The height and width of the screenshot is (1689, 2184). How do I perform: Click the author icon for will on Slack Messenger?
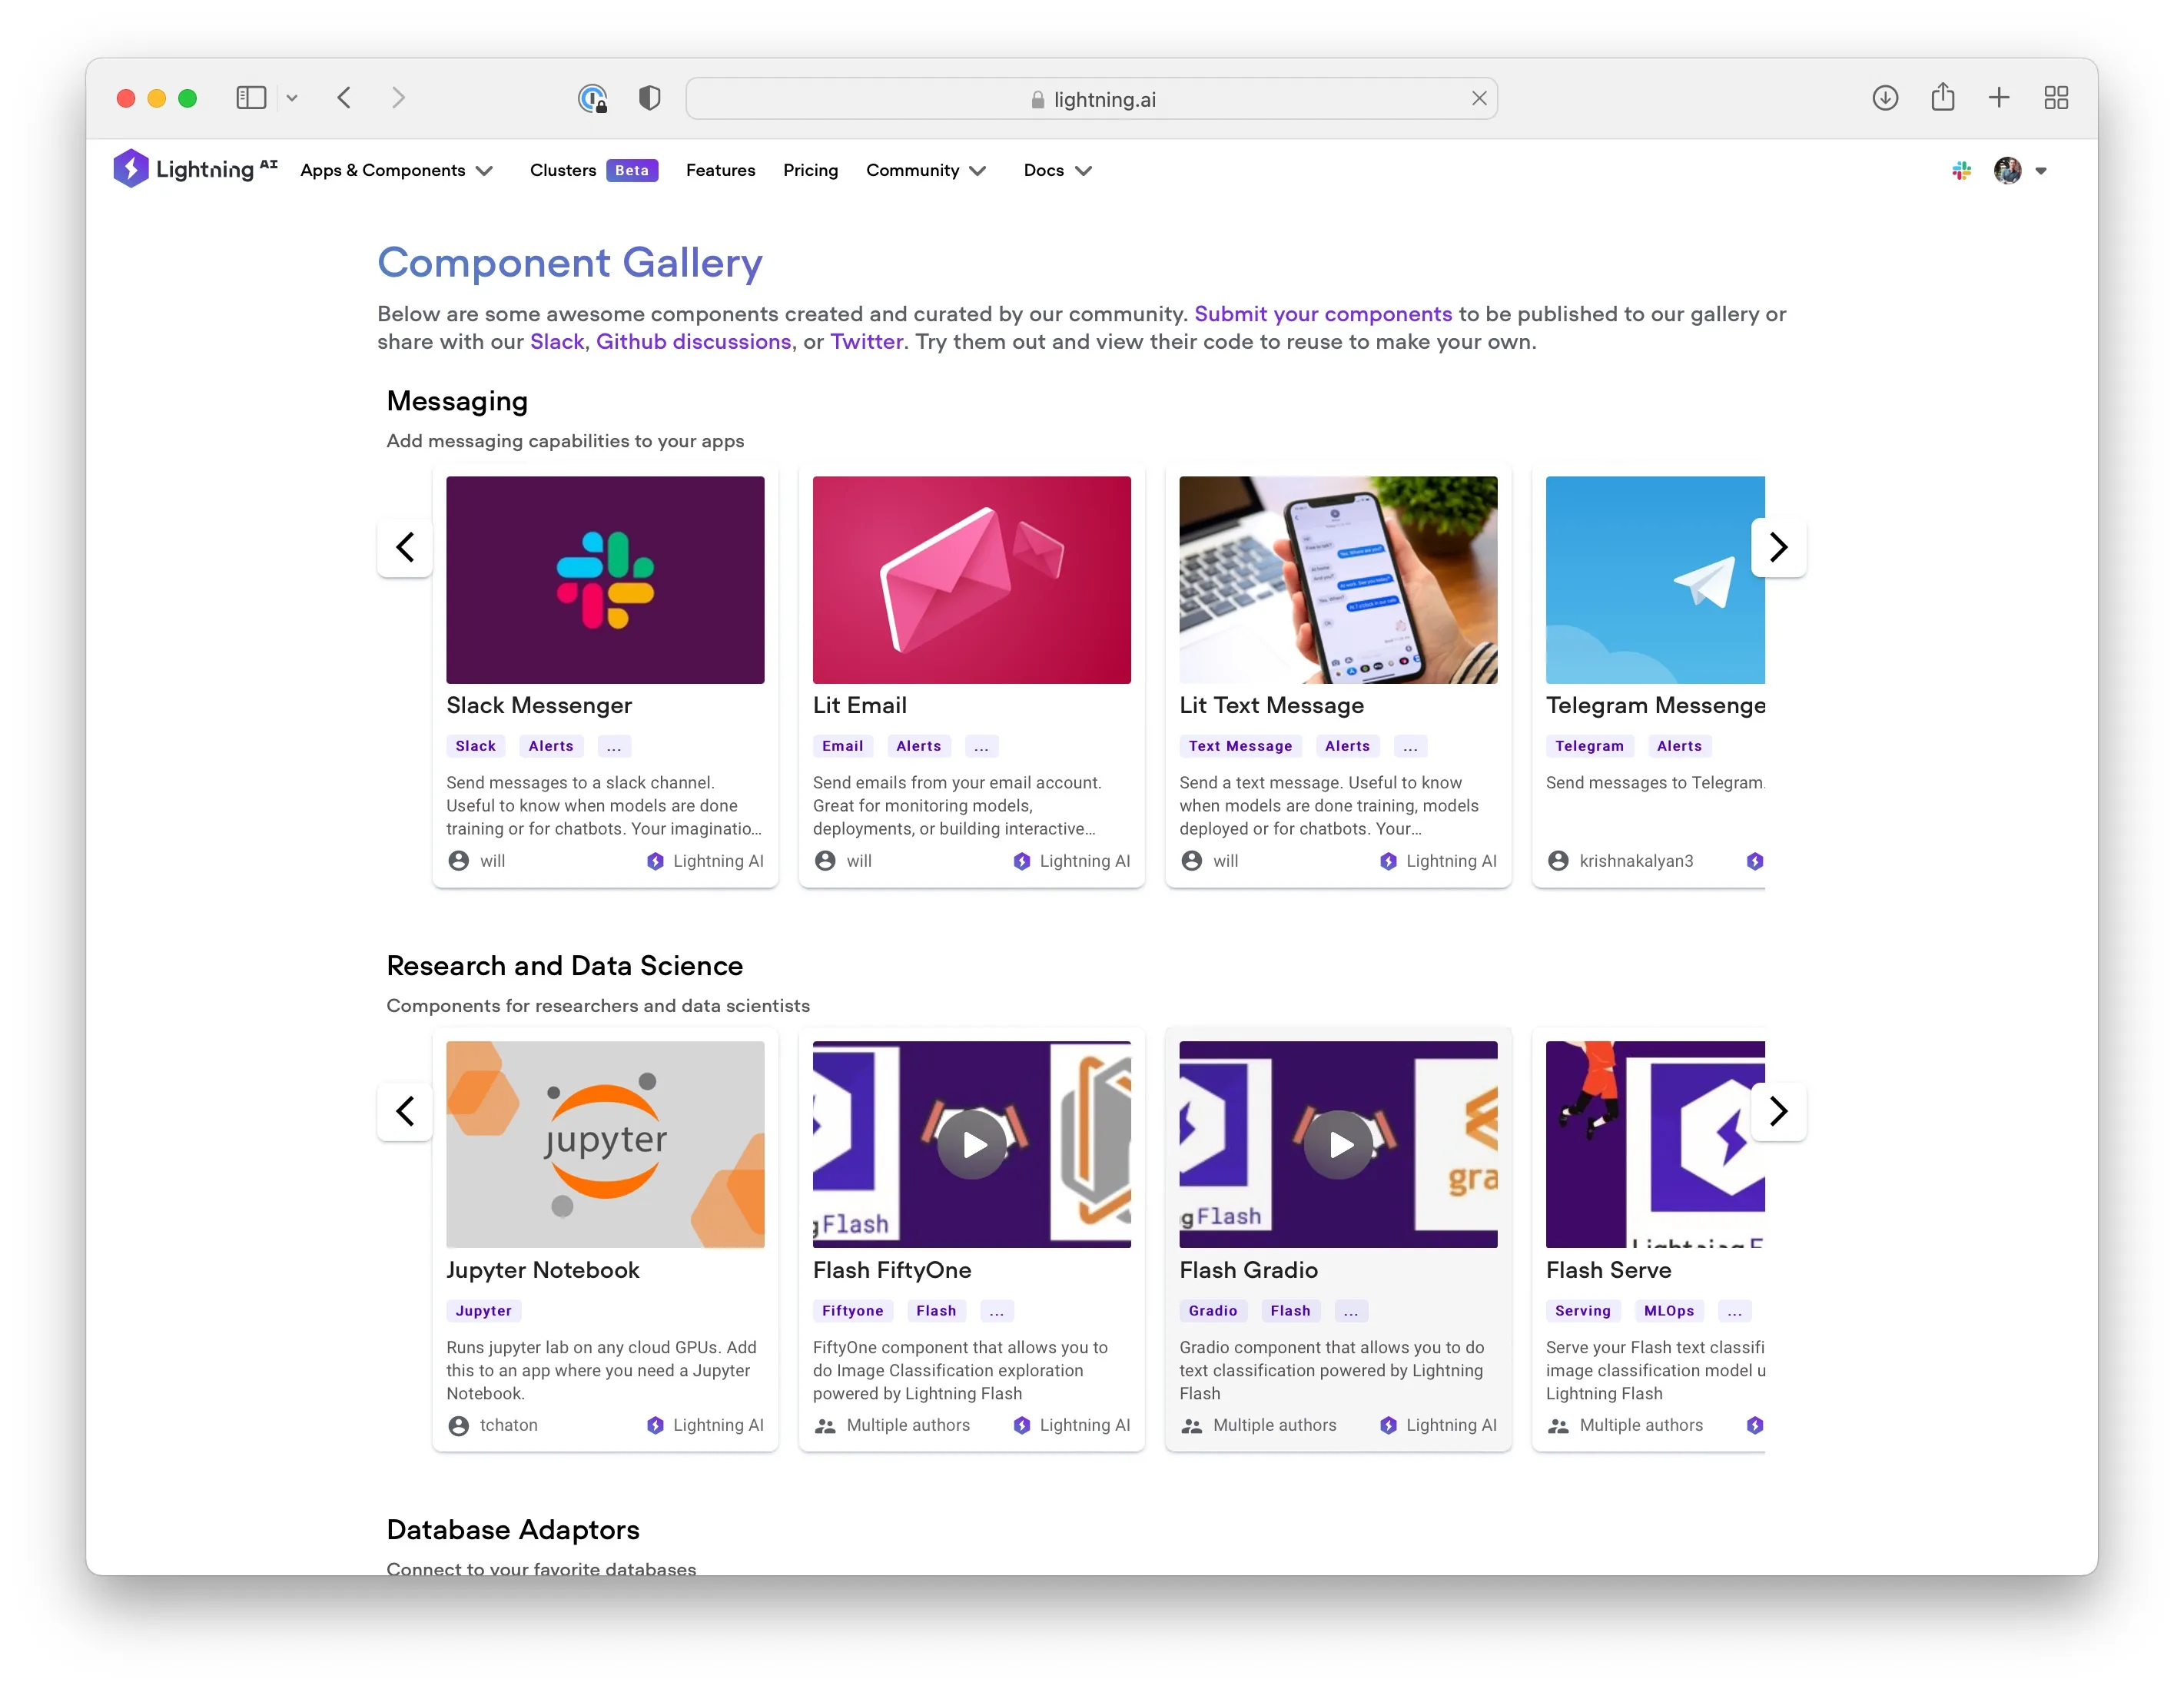click(x=458, y=861)
